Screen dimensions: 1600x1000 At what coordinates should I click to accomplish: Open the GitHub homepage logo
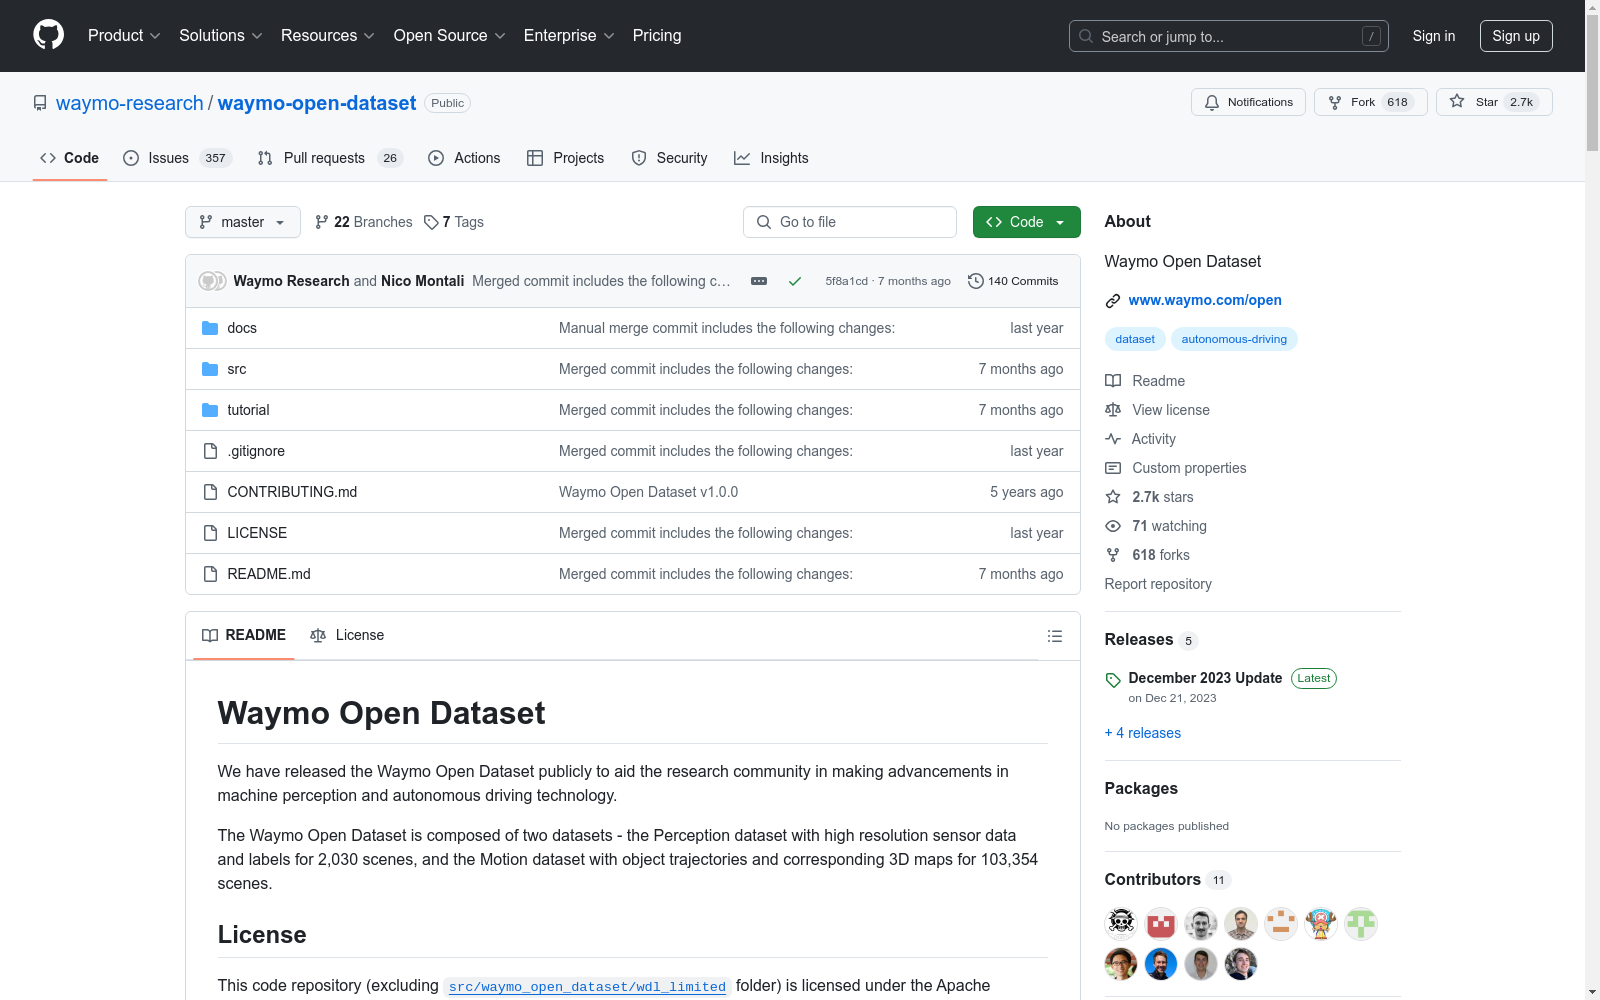pyautogui.click(x=48, y=35)
